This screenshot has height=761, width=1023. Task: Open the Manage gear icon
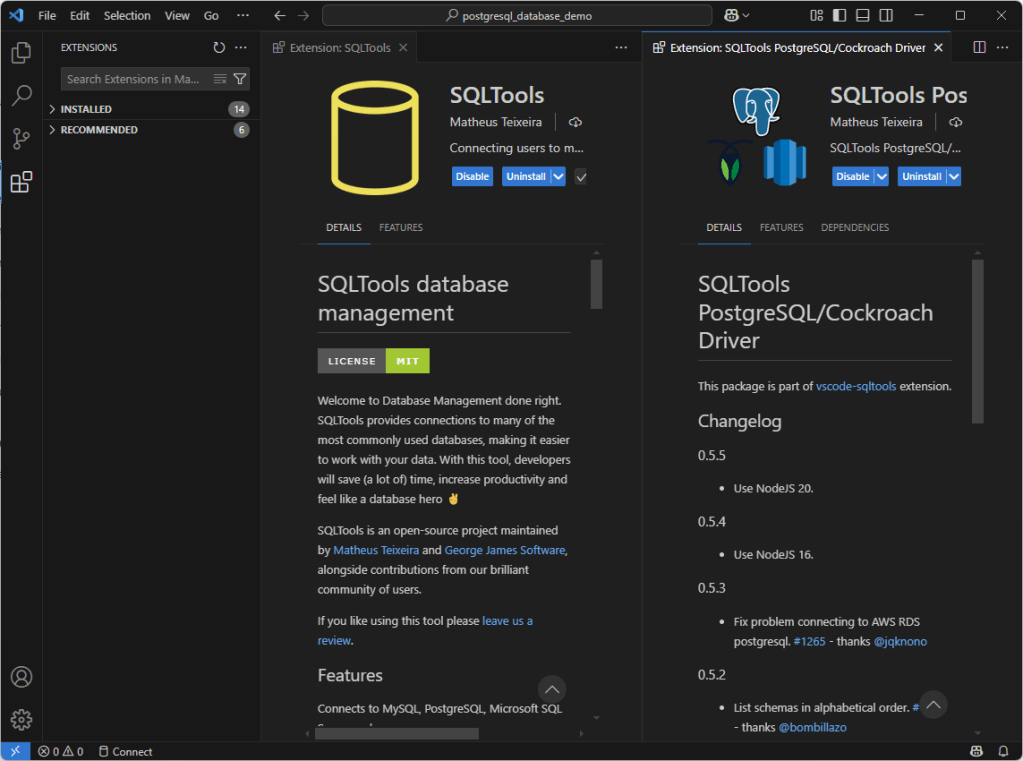(21, 719)
